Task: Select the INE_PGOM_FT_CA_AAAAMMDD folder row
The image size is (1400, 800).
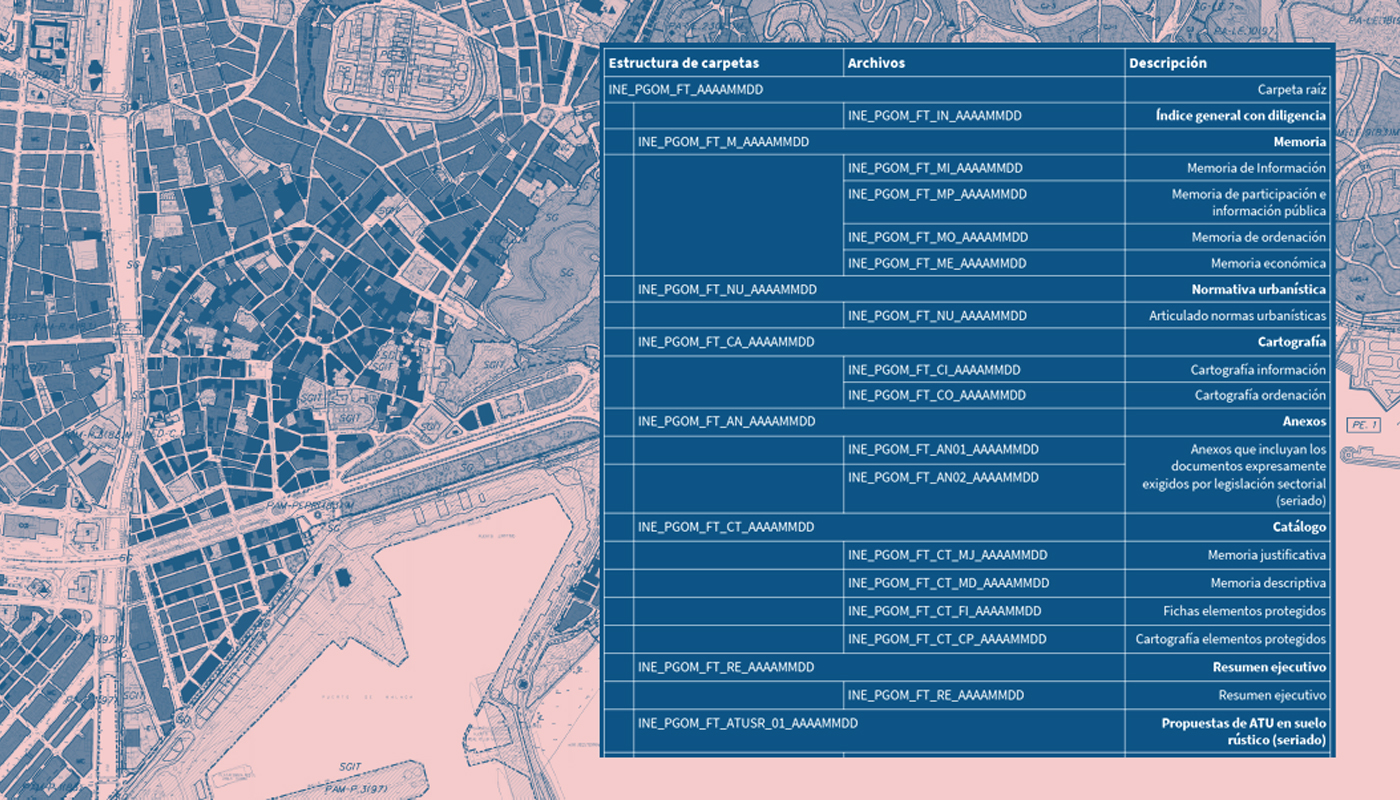Action: point(726,342)
